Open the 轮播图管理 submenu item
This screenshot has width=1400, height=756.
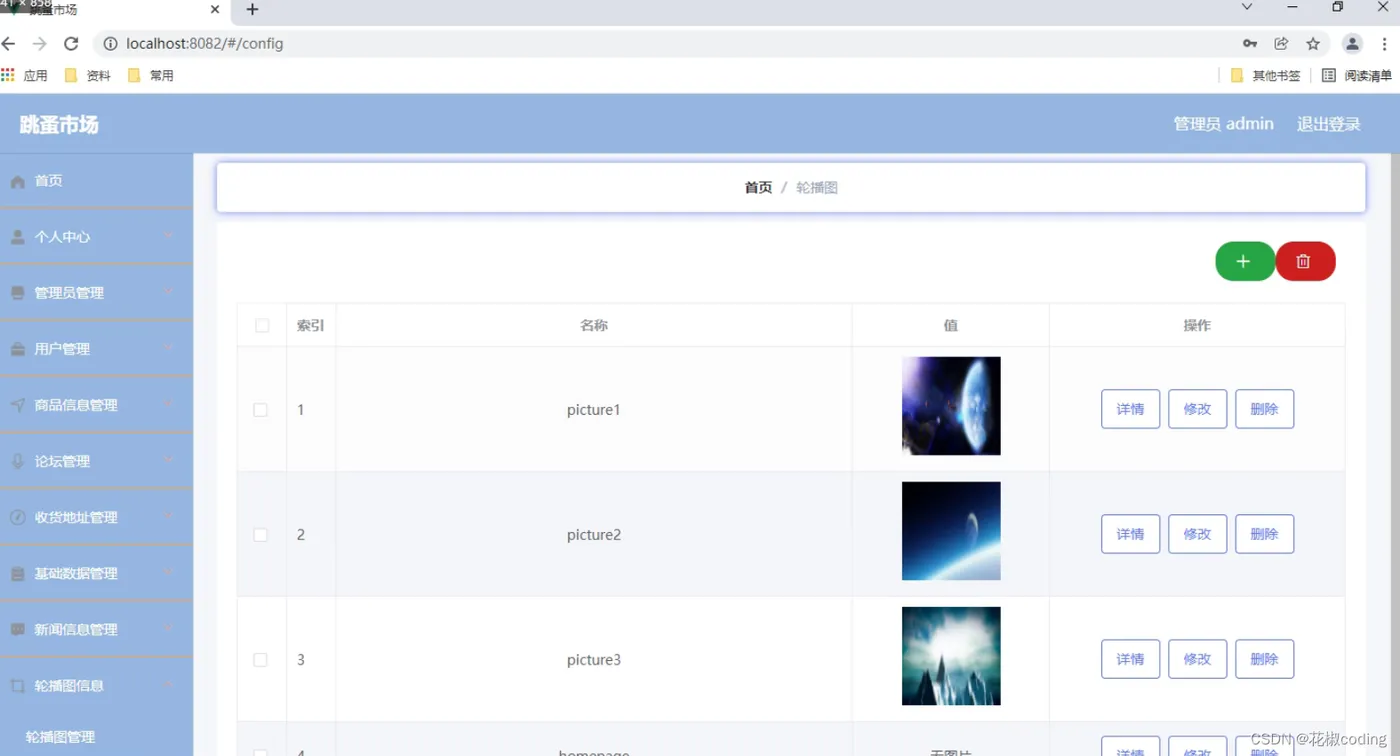point(61,737)
